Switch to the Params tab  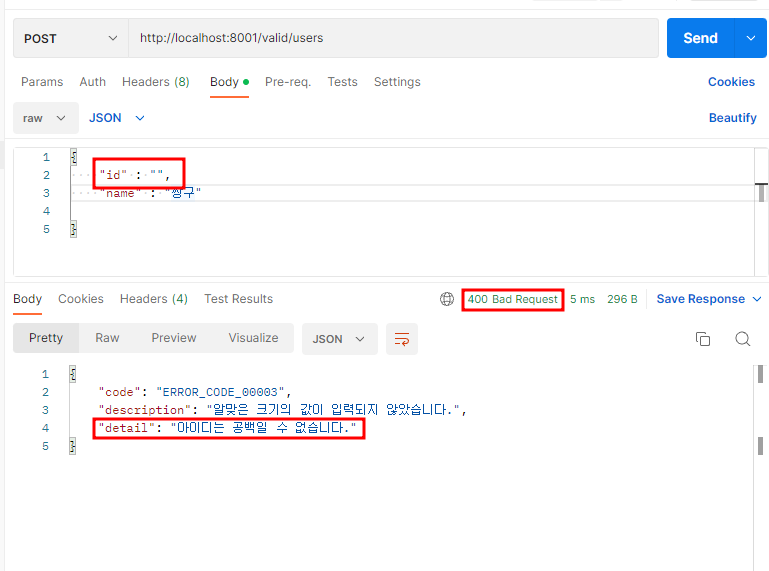(42, 82)
